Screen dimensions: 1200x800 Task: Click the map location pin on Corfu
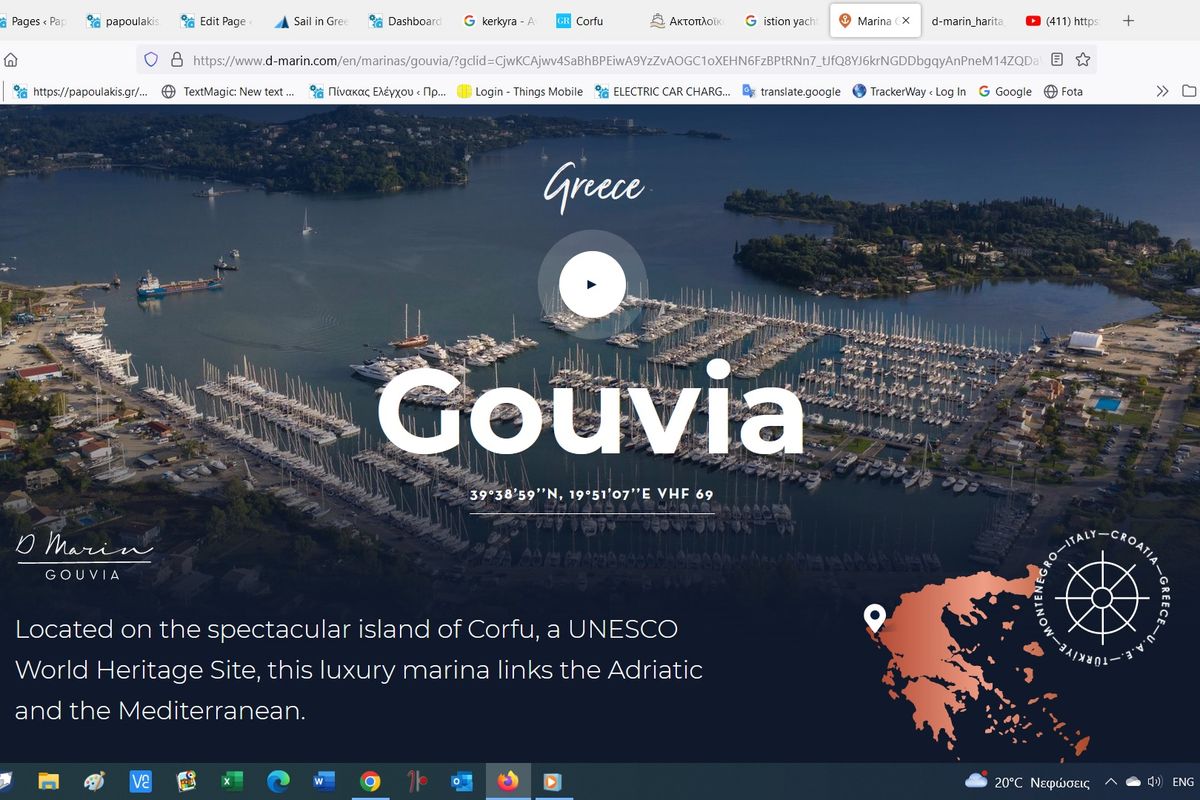(875, 618)
